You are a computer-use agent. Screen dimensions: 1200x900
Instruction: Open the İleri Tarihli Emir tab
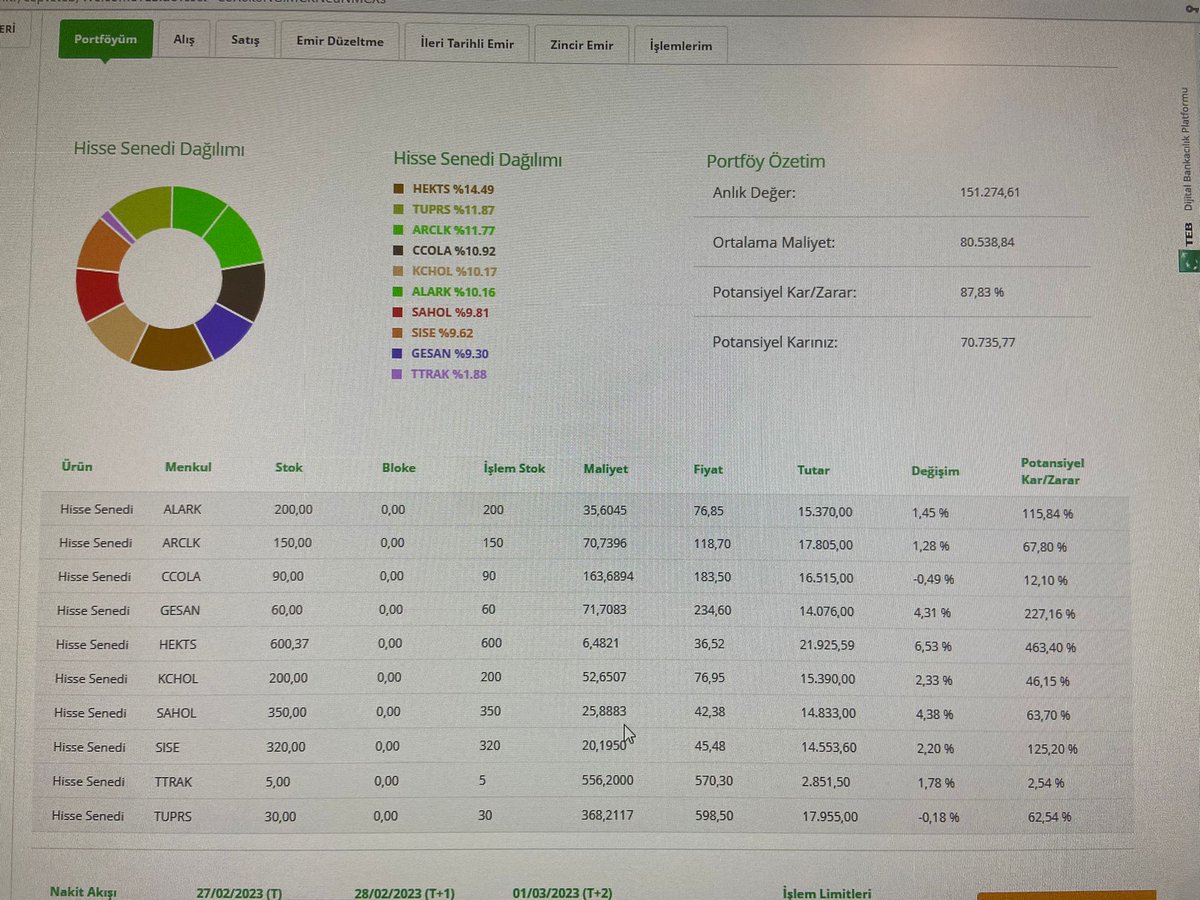467,44
